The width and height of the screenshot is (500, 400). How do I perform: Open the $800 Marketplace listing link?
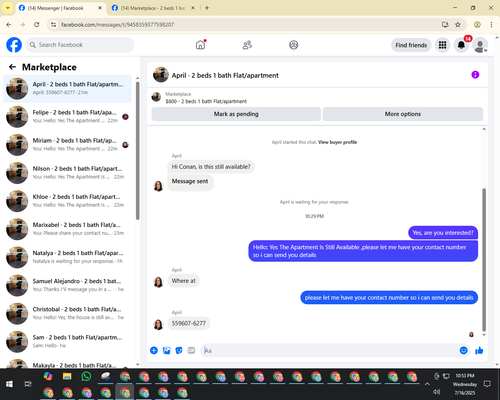[206, 101]
